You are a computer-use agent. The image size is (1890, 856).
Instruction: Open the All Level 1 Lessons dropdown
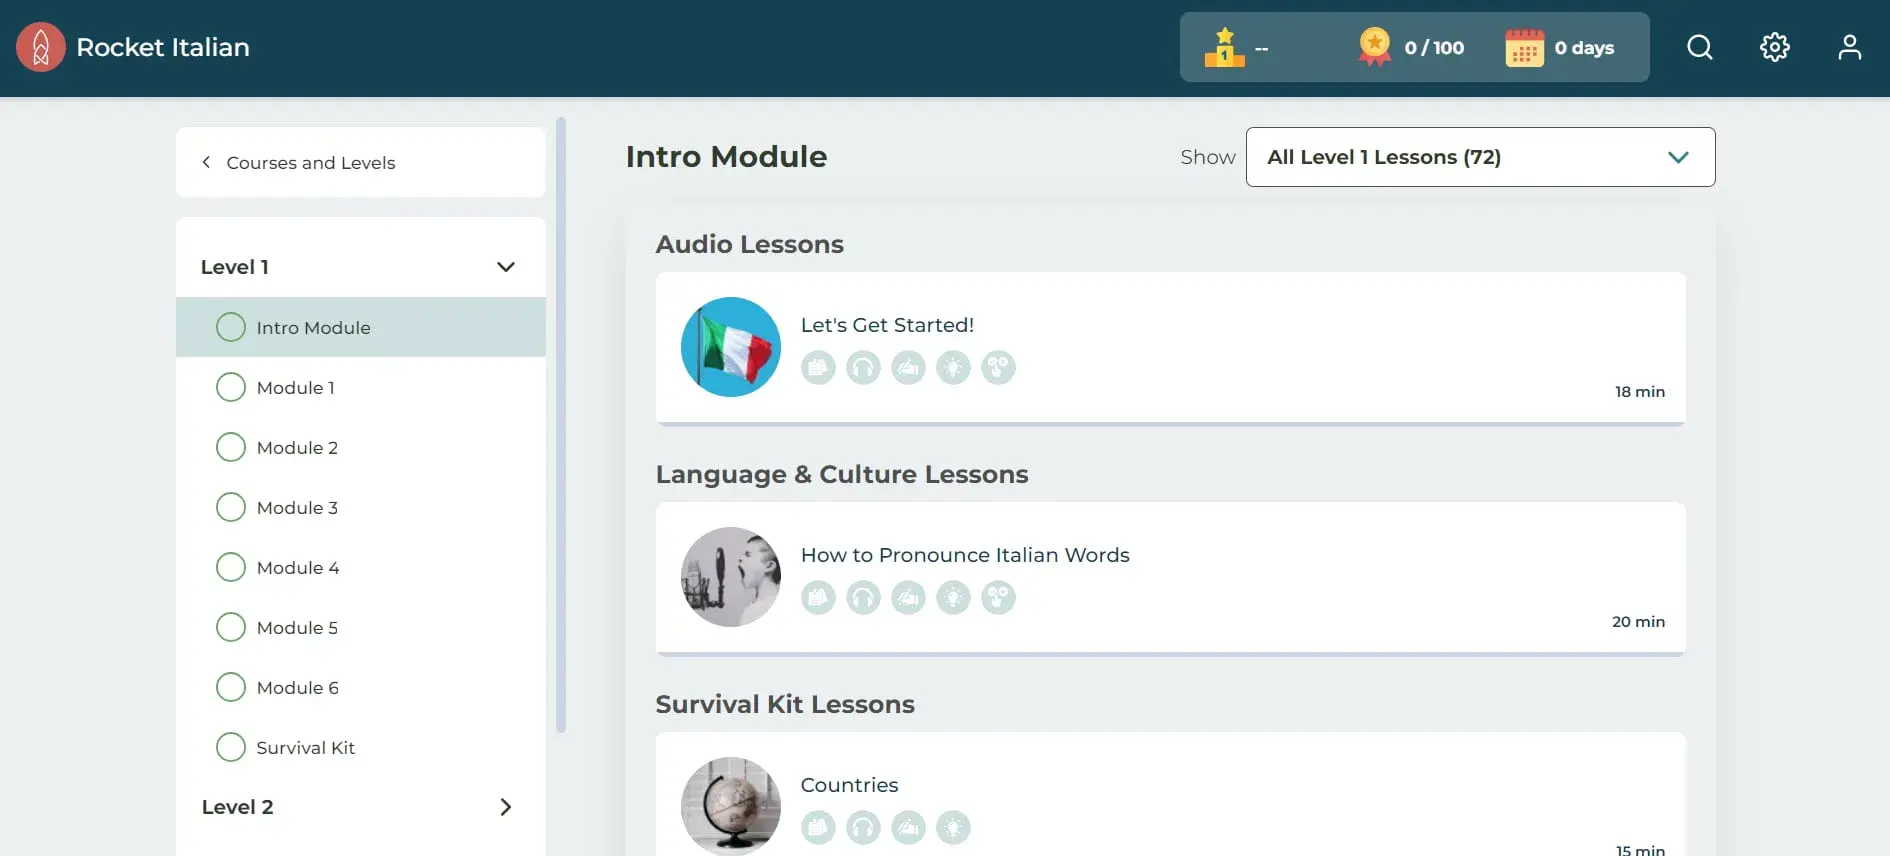point(1480,157)
